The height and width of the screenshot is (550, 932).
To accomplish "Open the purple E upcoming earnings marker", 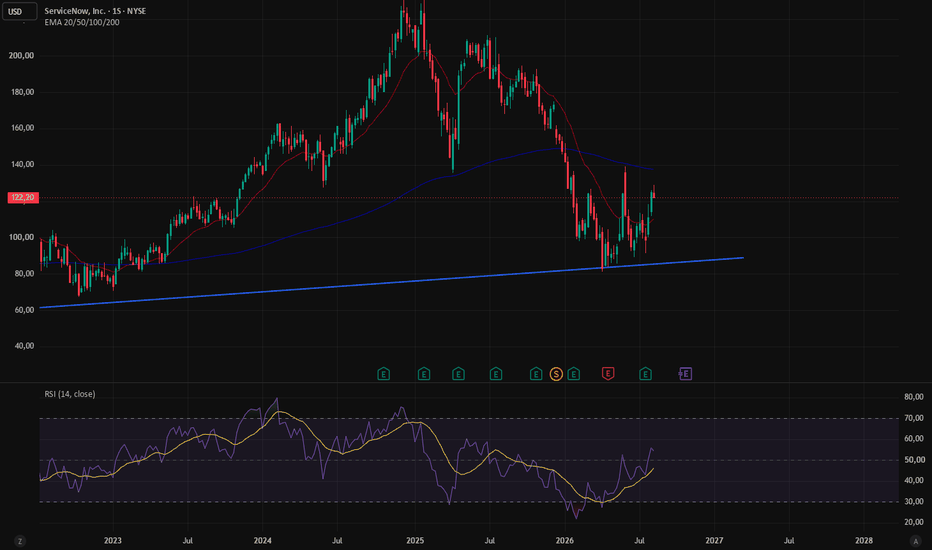I will coord(685,374).
